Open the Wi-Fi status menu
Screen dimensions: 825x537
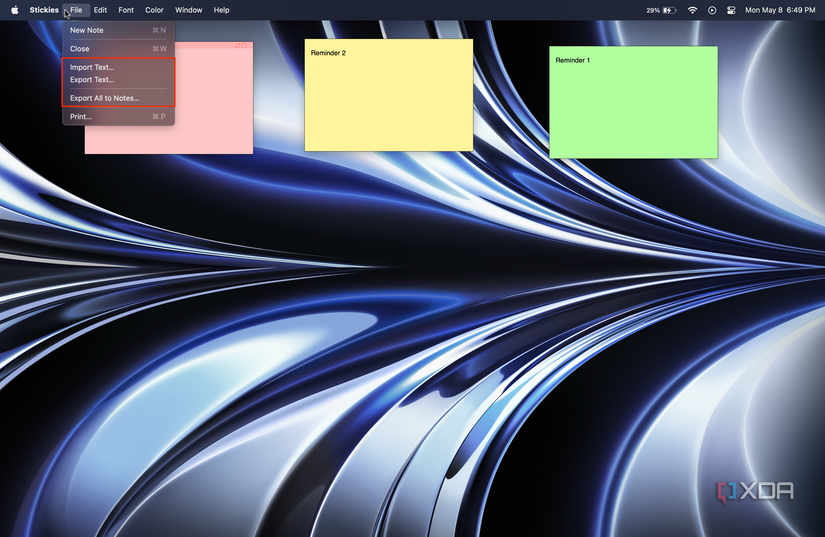(692, 10)
